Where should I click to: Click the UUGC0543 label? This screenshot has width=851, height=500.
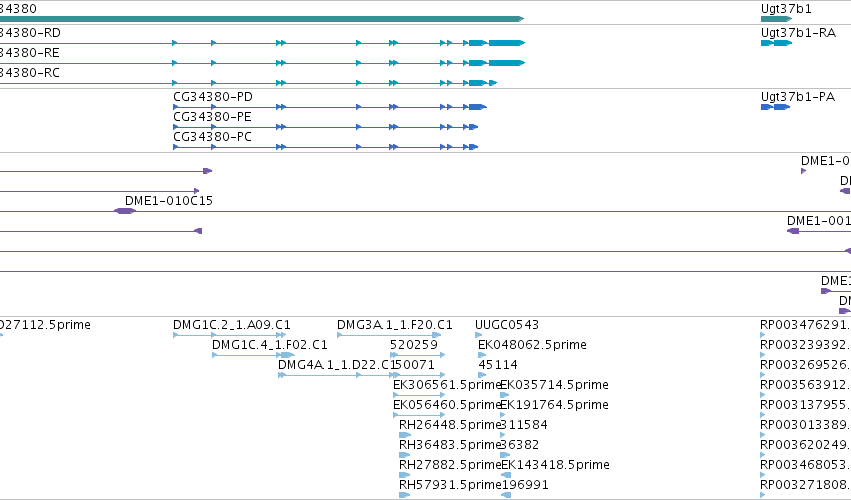tap(507, 325)
